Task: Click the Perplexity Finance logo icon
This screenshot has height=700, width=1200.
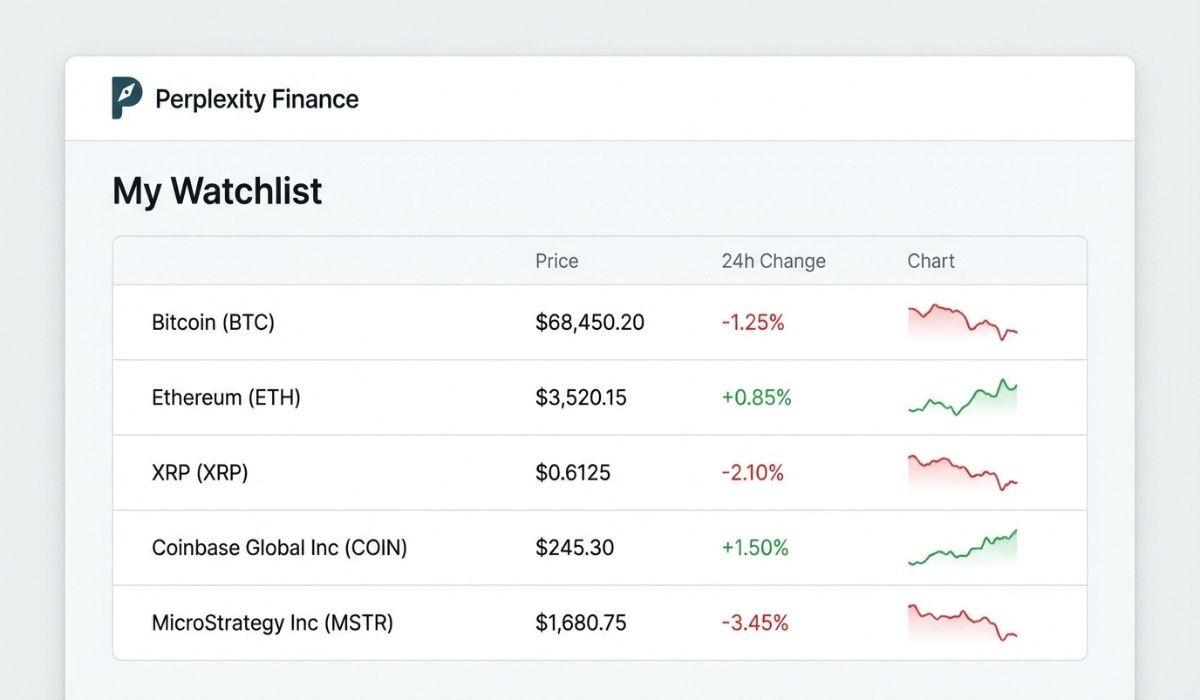Action: point(124,98)
